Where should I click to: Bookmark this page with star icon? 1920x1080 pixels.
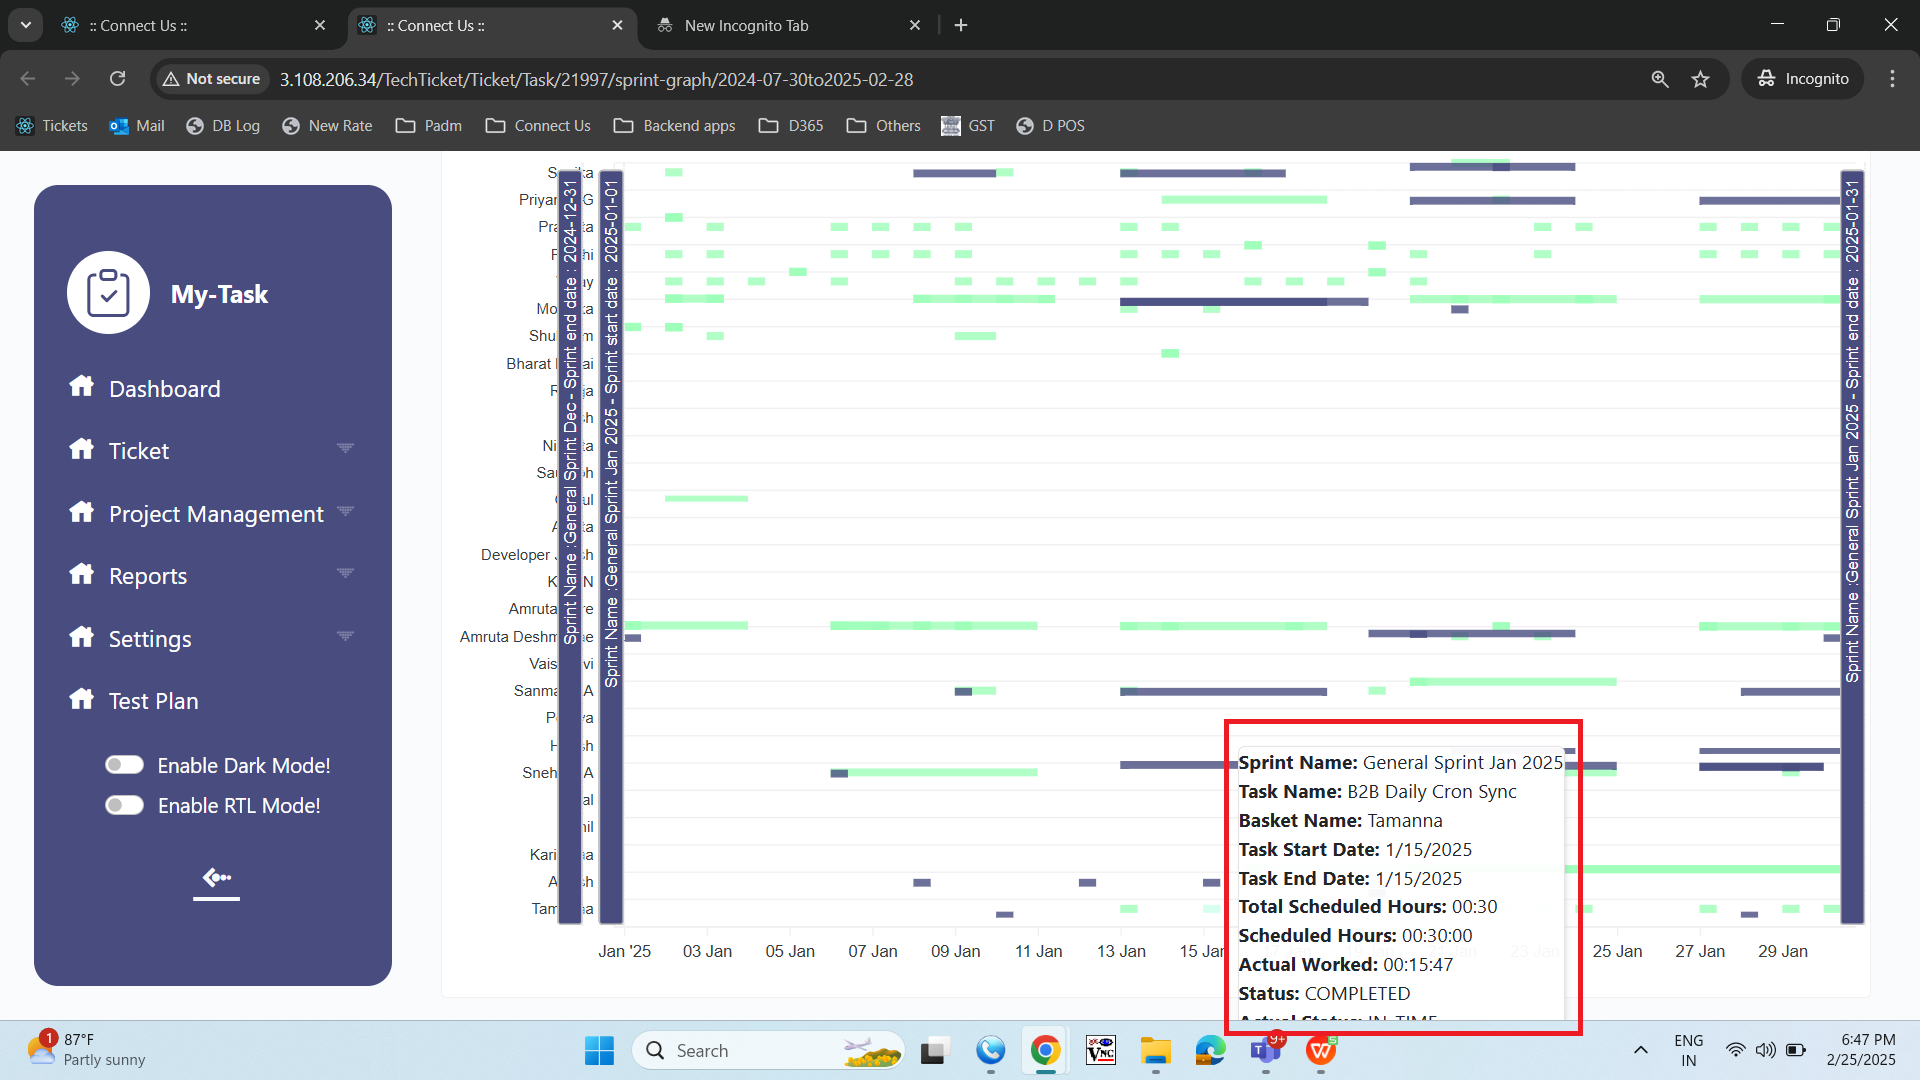1701,79
